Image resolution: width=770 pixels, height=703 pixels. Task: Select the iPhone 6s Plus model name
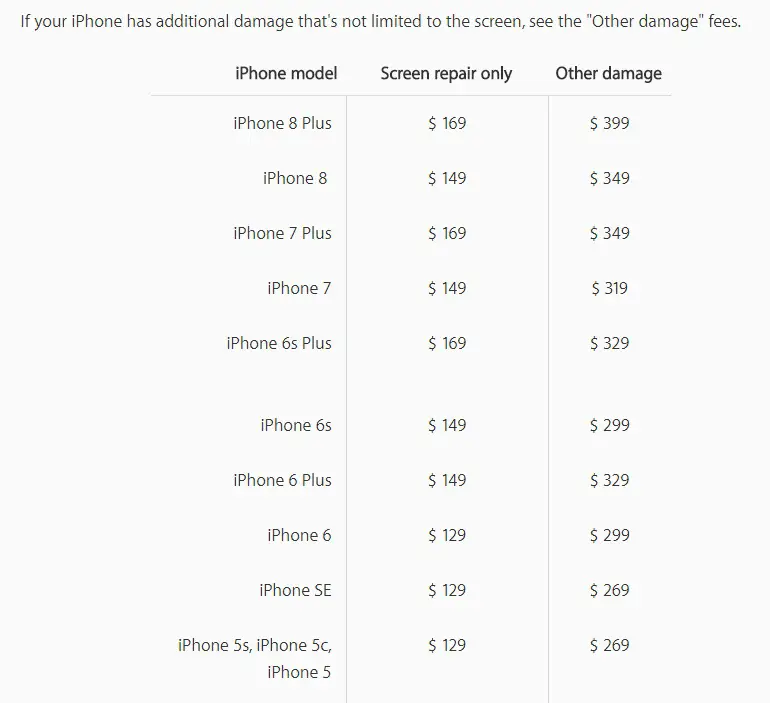pos(279,343)
